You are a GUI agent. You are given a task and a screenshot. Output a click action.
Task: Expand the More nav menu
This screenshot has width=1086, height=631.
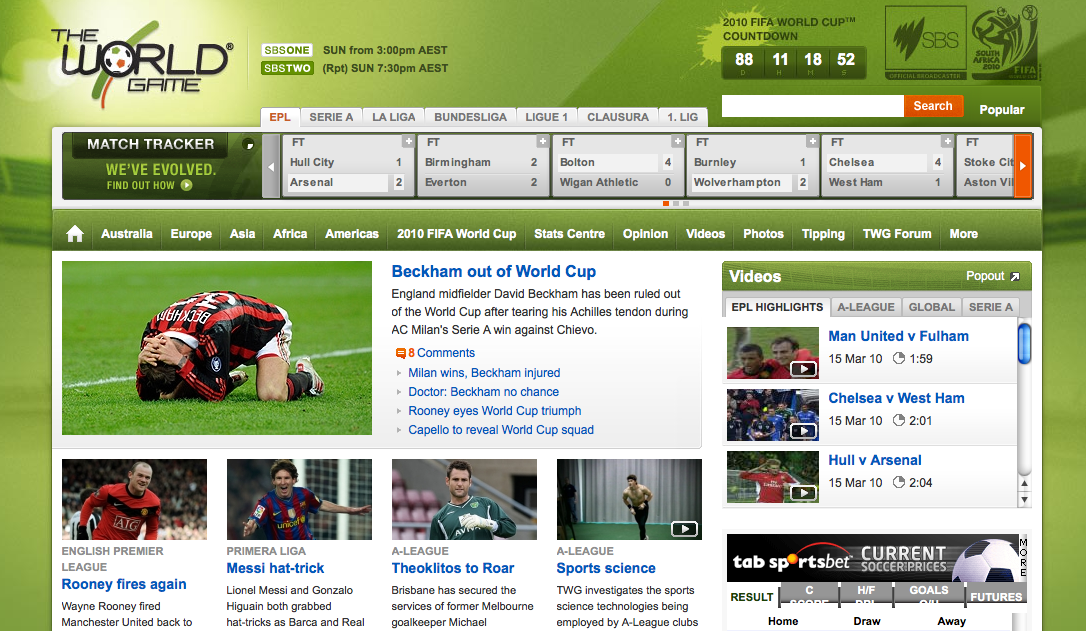point(963,234)
